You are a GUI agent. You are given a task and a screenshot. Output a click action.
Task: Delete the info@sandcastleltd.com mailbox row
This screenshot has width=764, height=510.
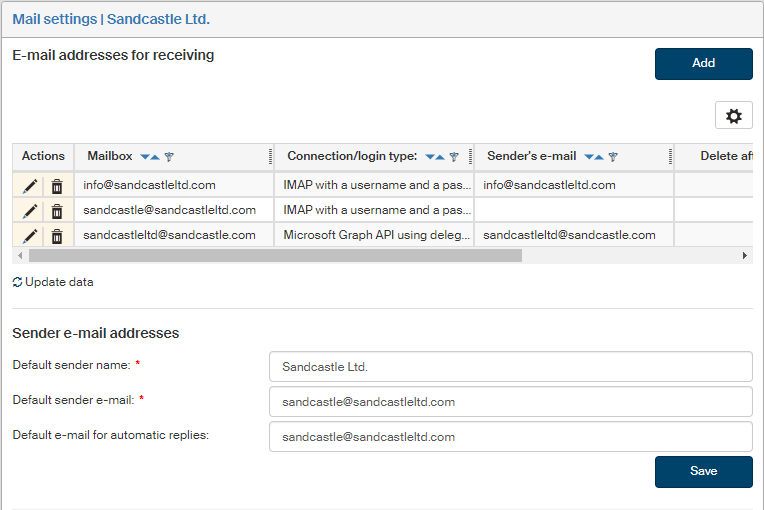point(57,185)
